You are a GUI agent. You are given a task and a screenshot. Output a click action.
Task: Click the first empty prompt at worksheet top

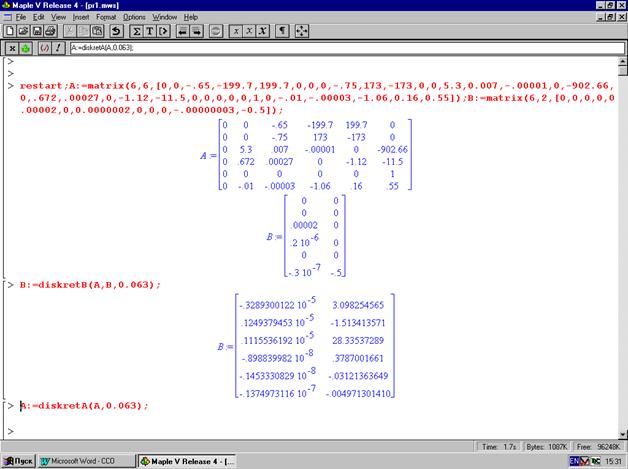[x=10, y=61]
